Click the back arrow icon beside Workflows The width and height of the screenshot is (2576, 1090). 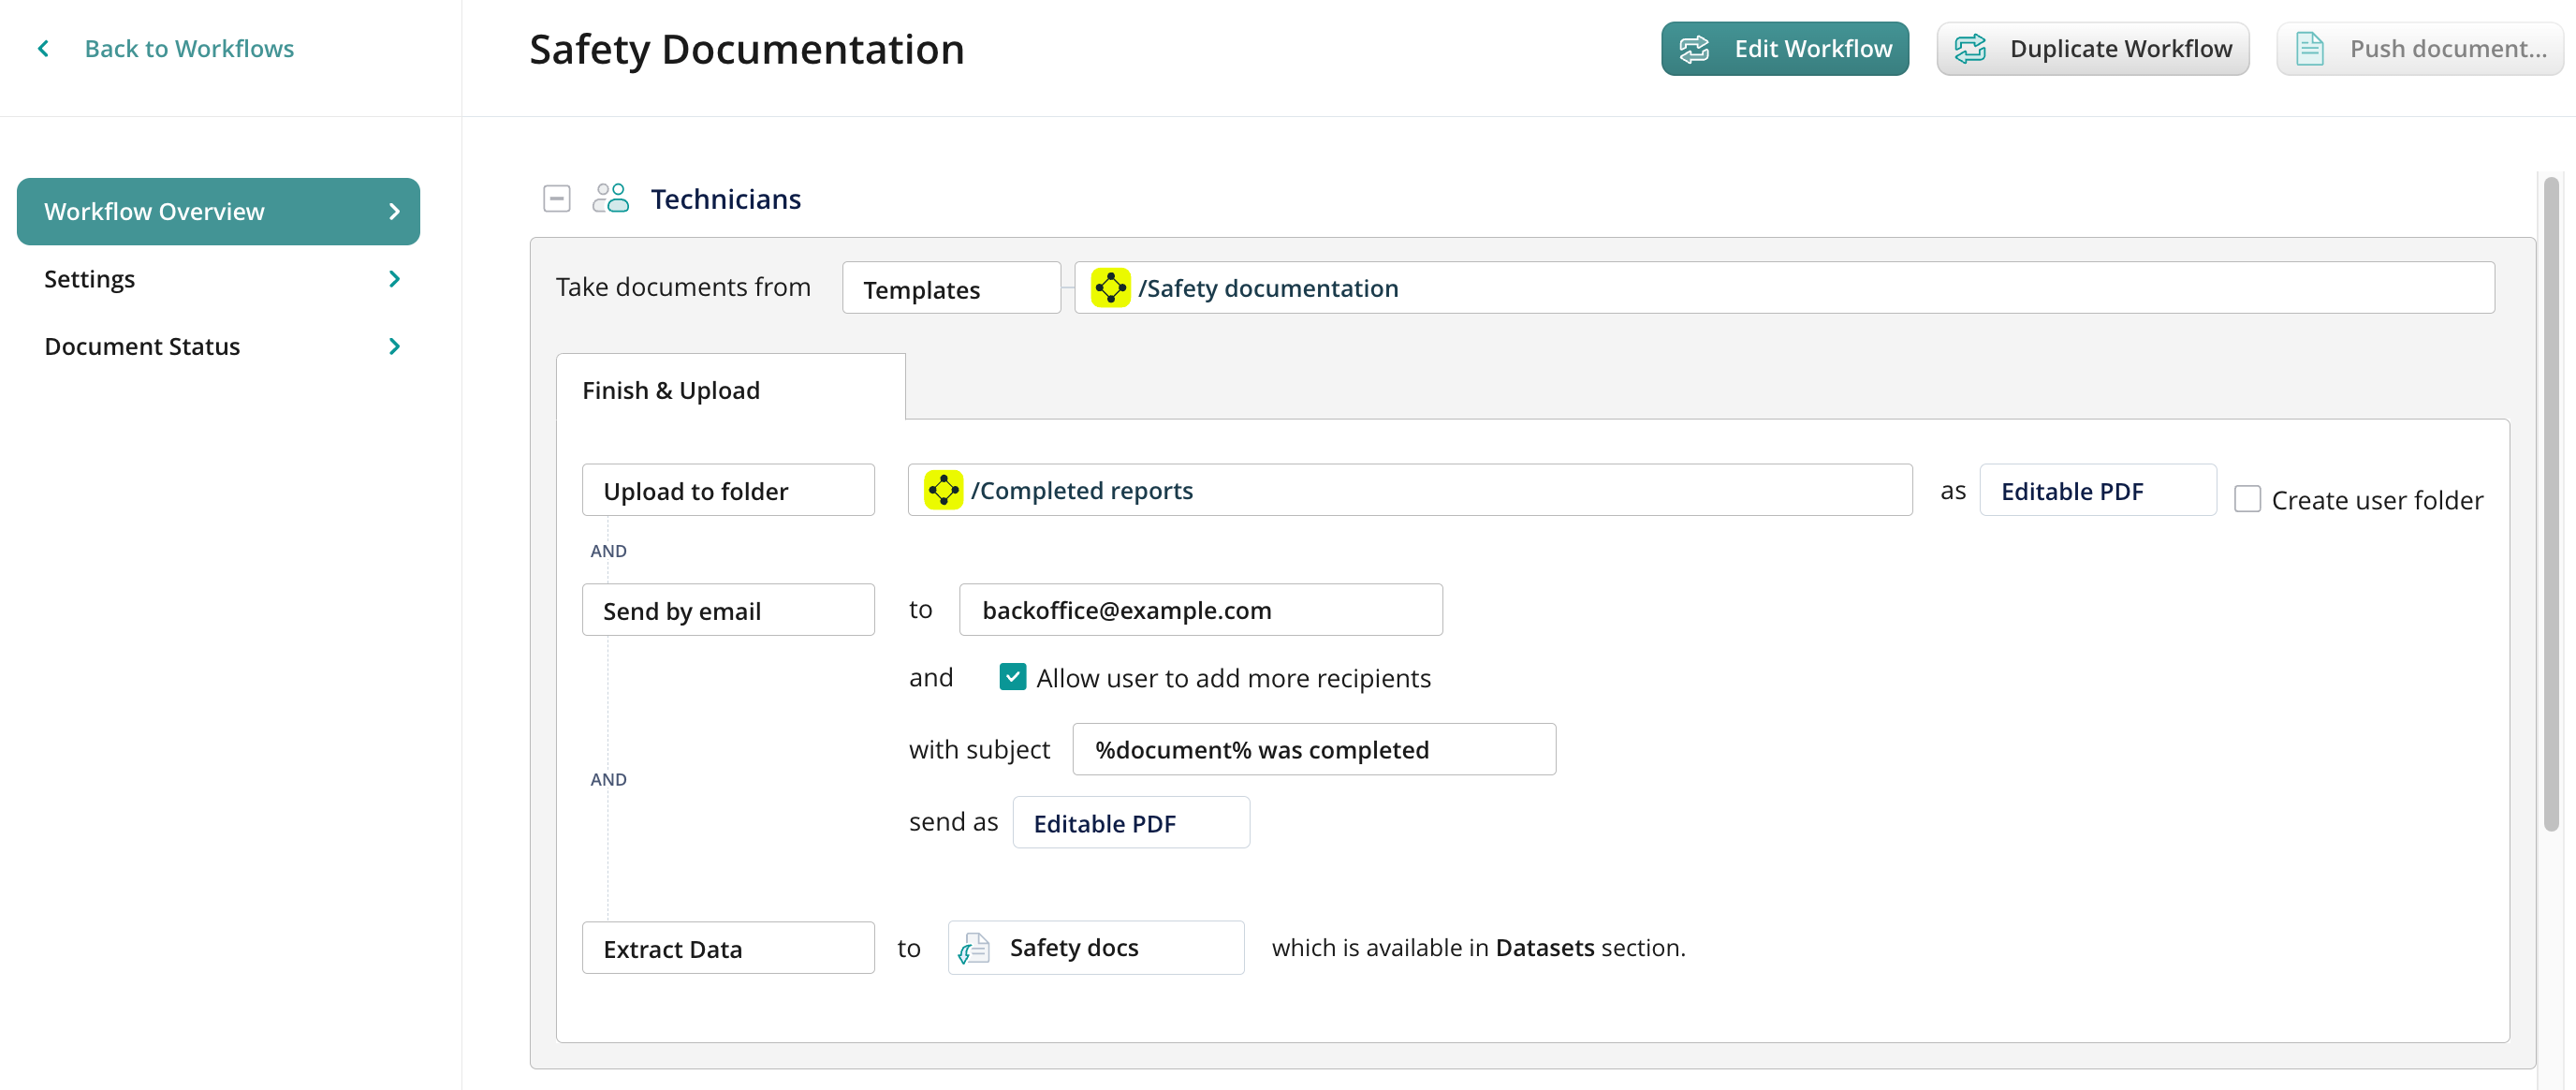pyautogui.click(x=43, y=48)
